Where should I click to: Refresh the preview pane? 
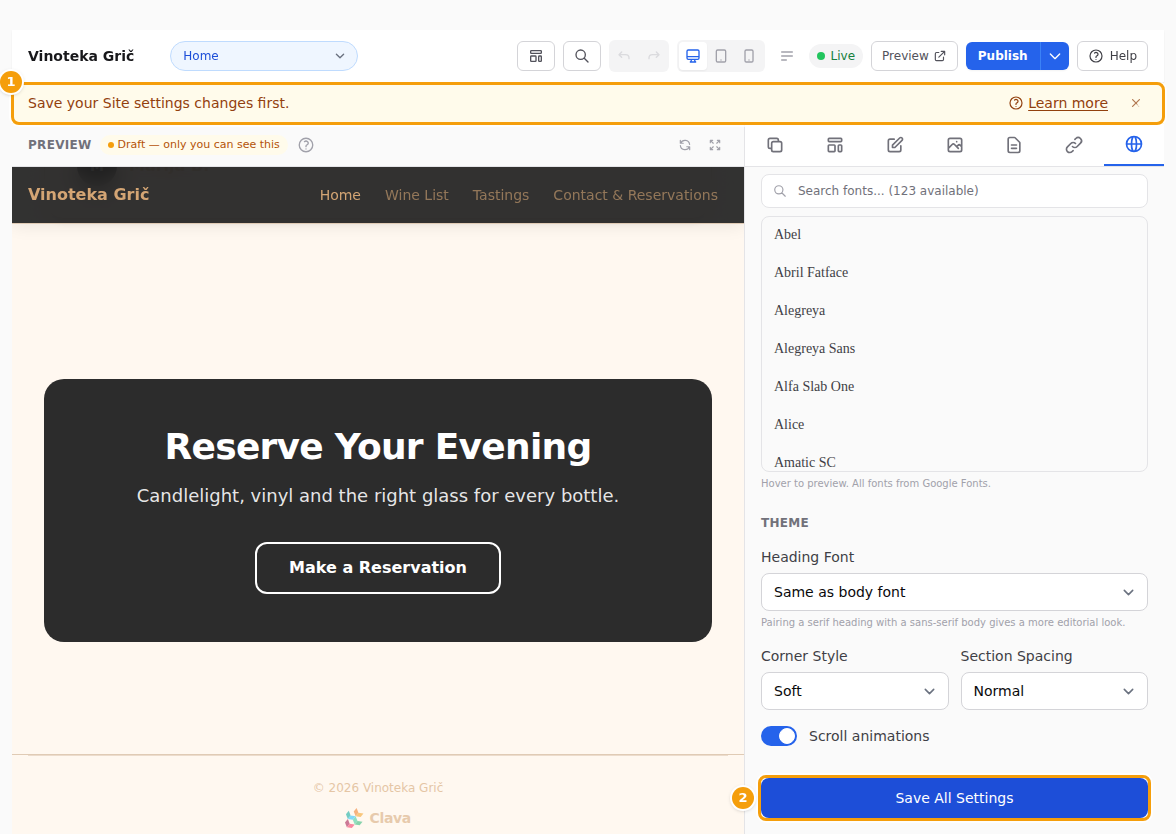(x=685, y=145)
